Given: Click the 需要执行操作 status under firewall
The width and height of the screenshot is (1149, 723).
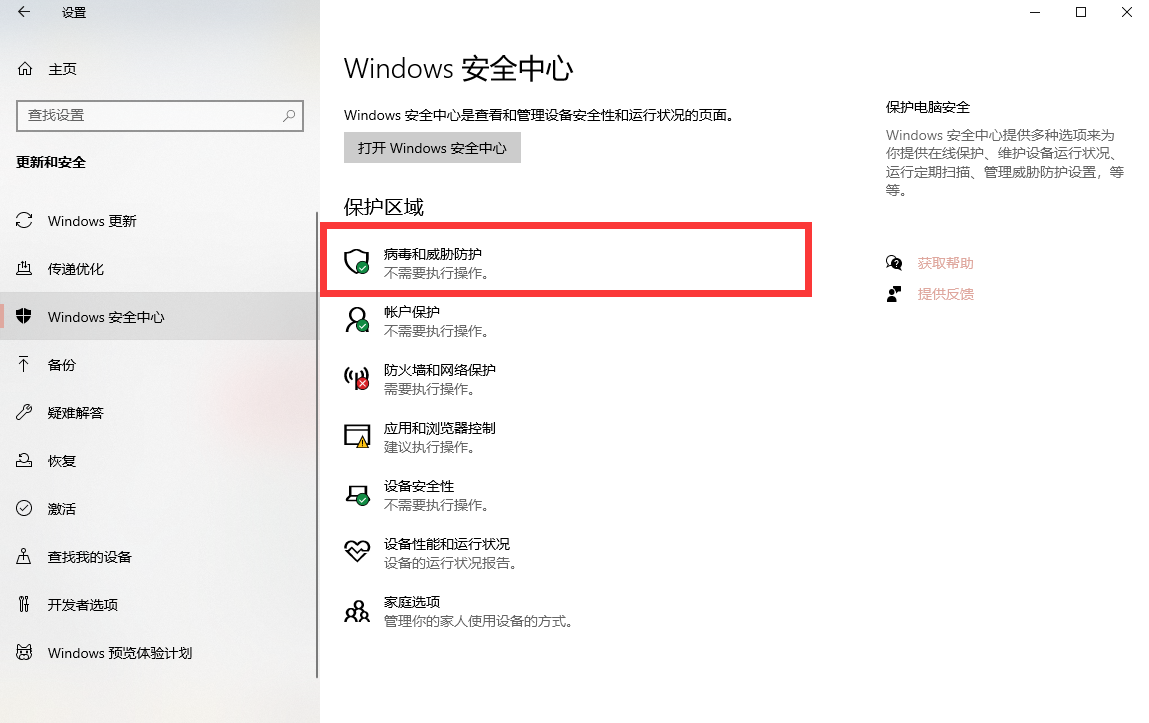Looking at the screenshot, I should point(429,389).
